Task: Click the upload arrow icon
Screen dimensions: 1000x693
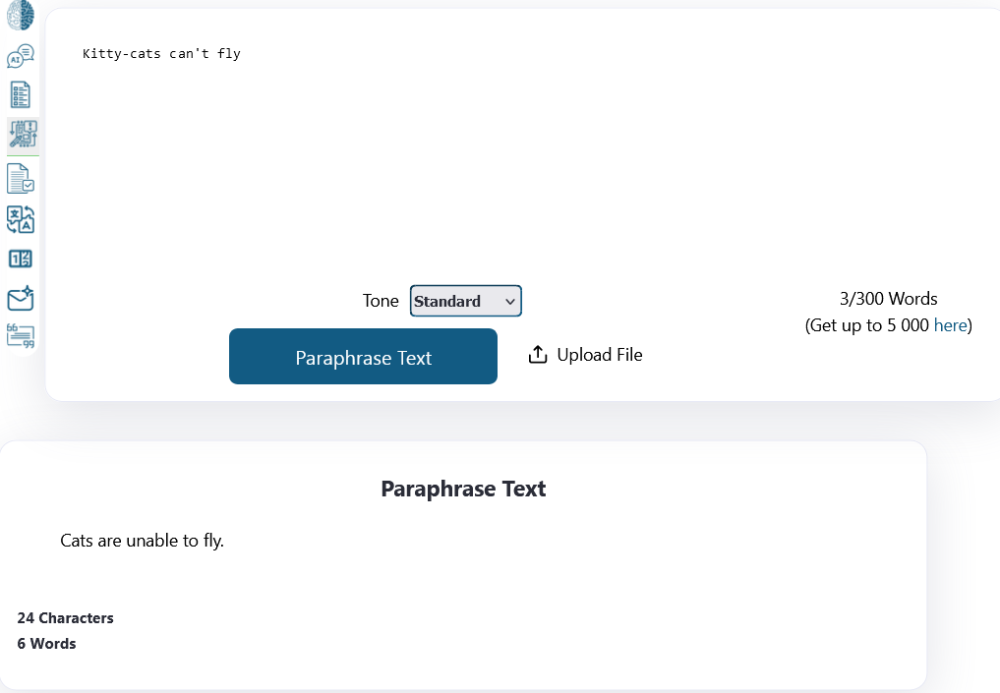Action: pos(538,354)
